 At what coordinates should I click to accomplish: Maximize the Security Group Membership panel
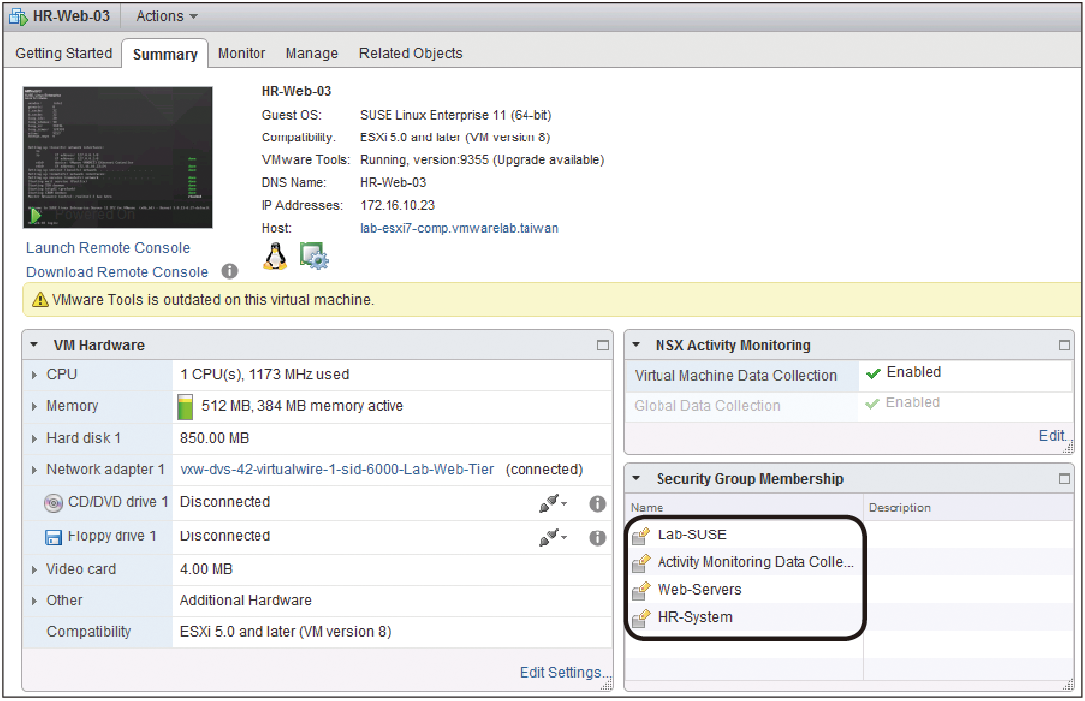[x=1064, y=479]
